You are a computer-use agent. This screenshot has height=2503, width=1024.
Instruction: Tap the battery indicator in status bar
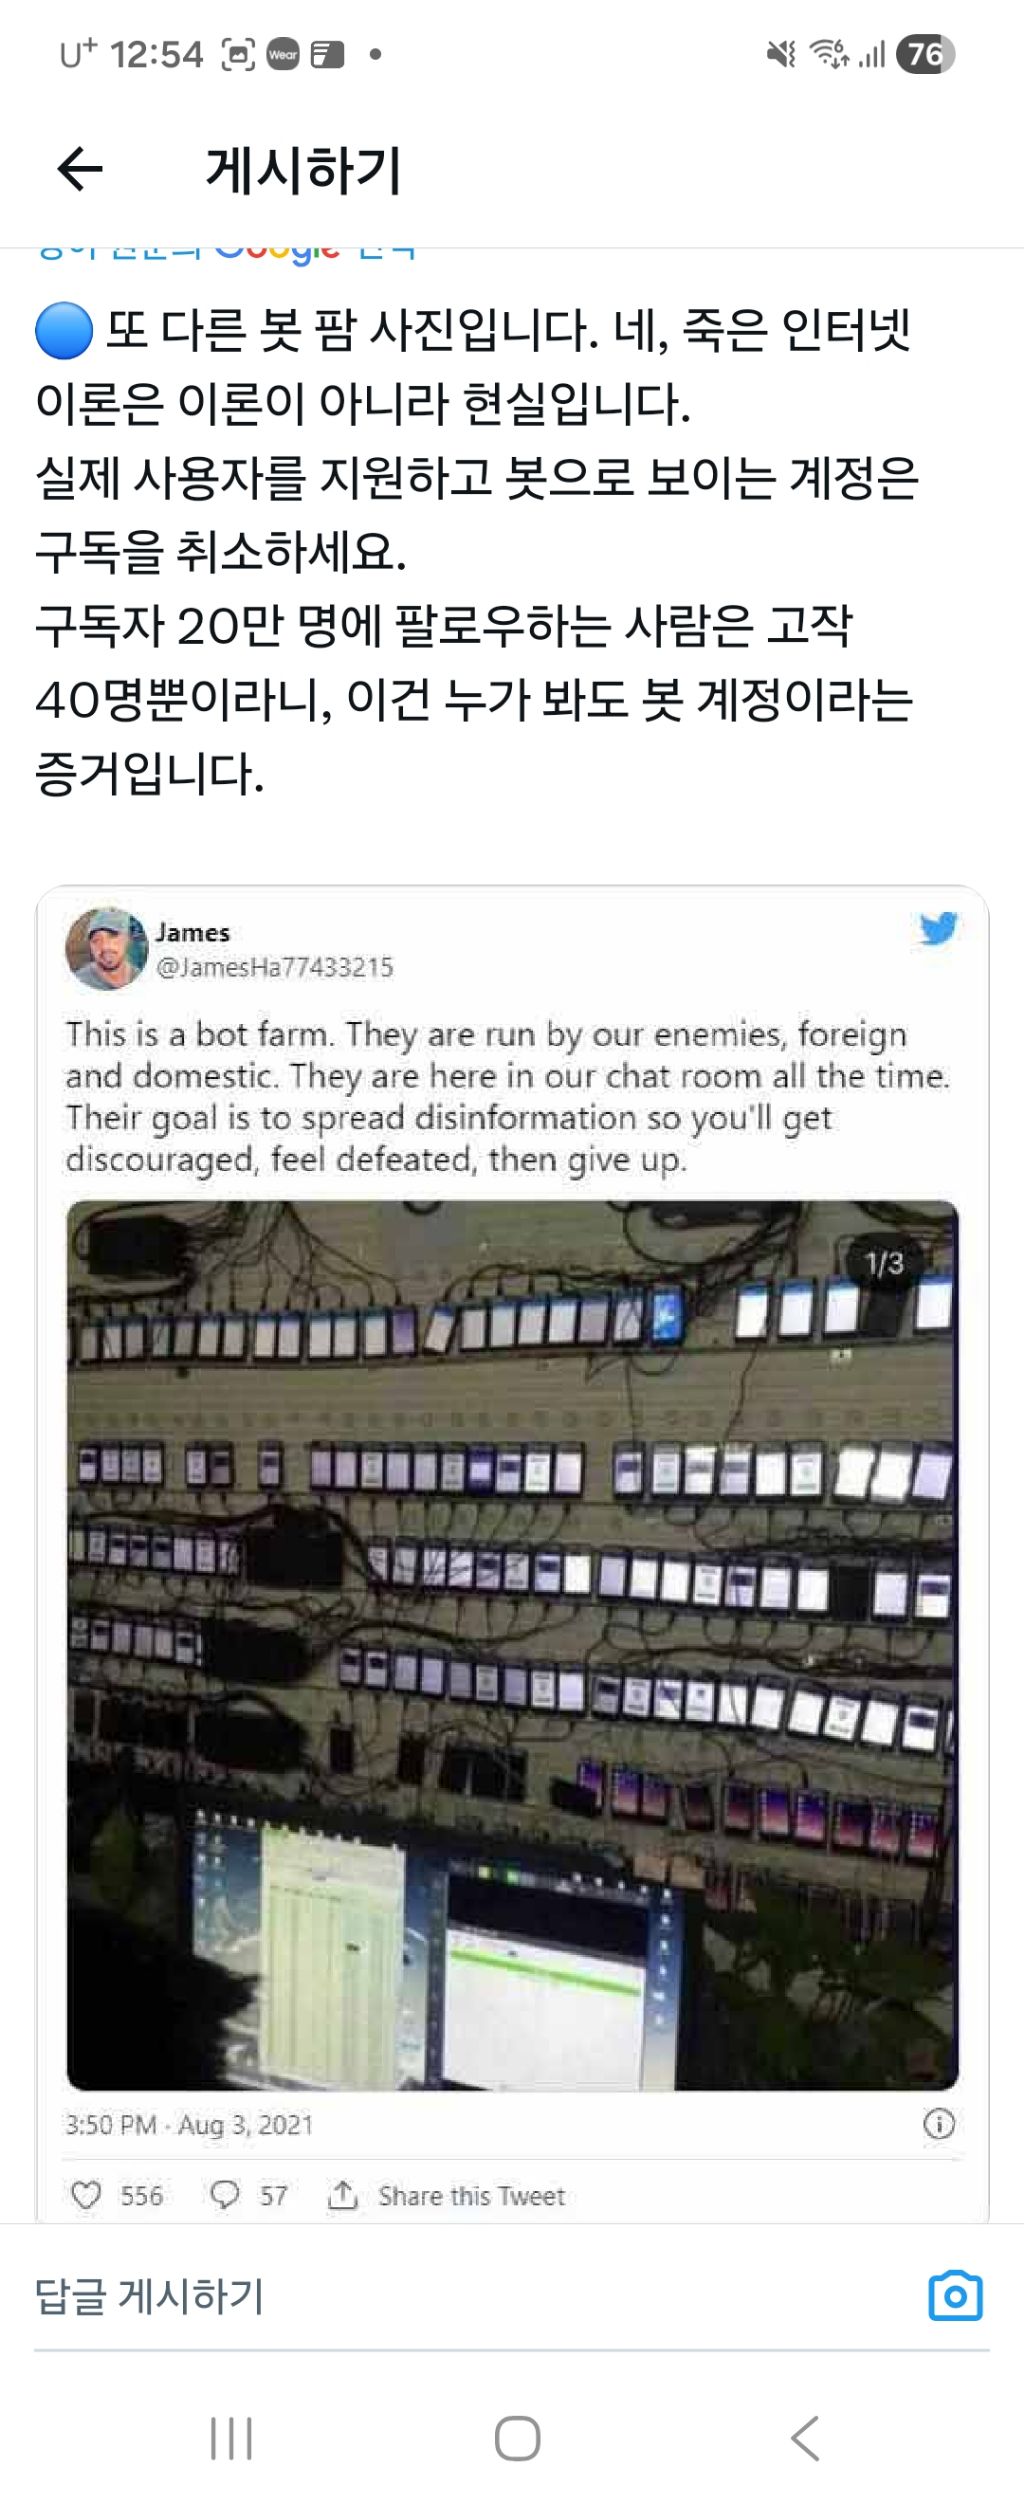(x=926, y=54)
